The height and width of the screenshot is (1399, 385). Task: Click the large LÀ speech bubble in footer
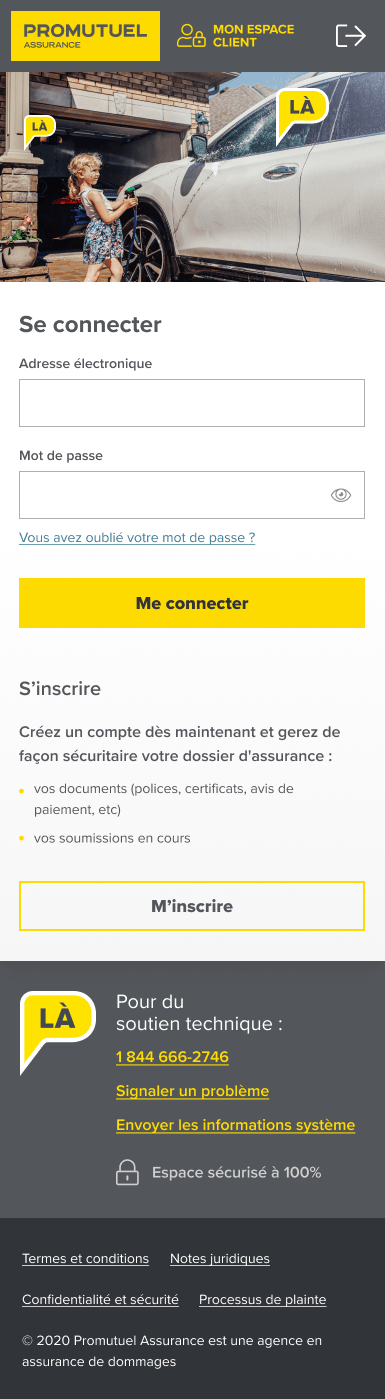[x=57, y=1030]
